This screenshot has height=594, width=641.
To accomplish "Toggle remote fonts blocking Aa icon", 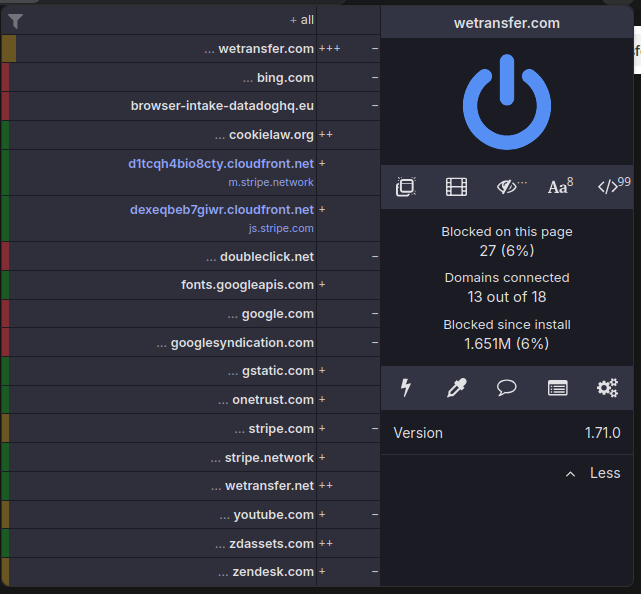I will [560, 186].
